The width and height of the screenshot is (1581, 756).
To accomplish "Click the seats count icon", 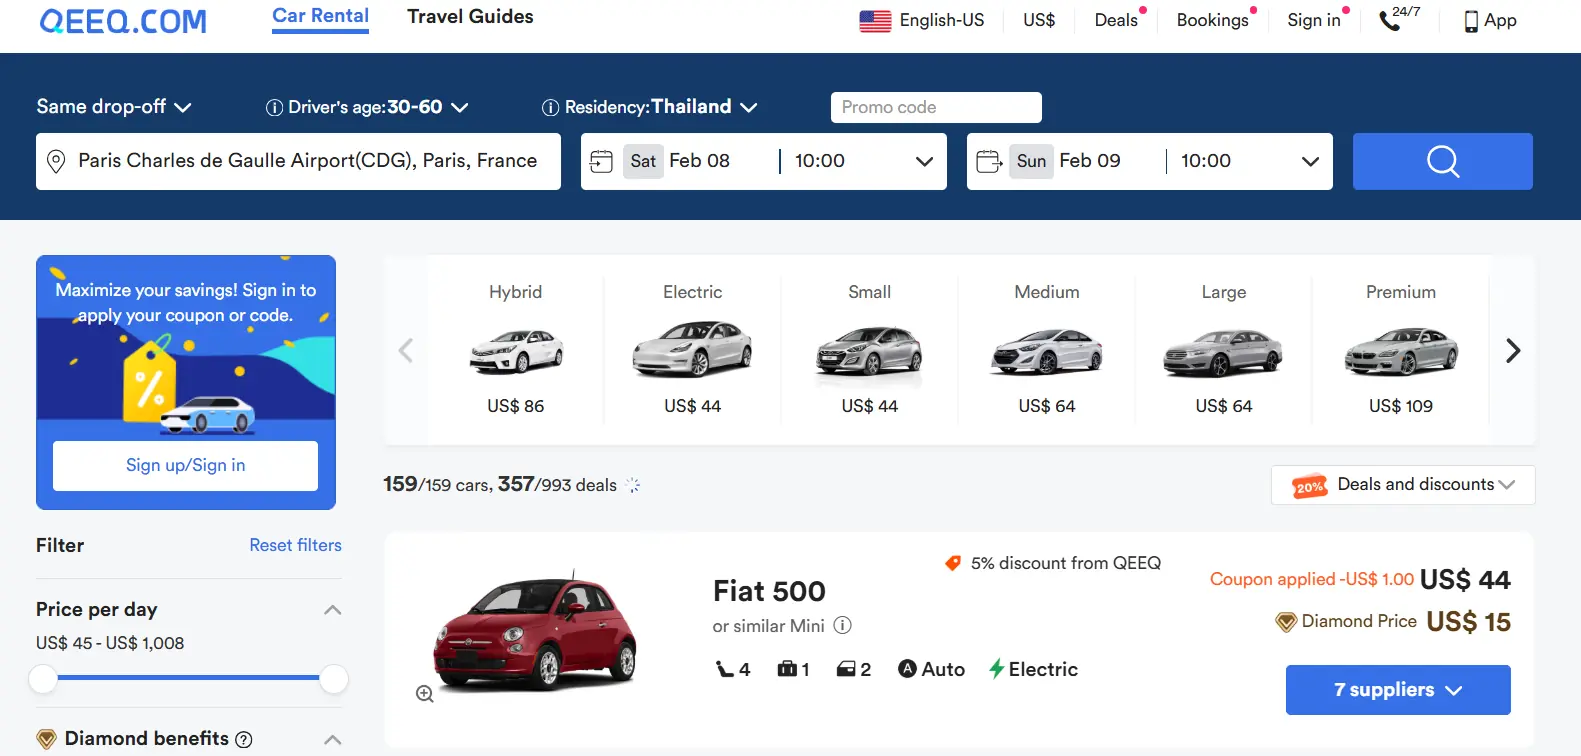I will pyautogui.click(x=725, y=669).
